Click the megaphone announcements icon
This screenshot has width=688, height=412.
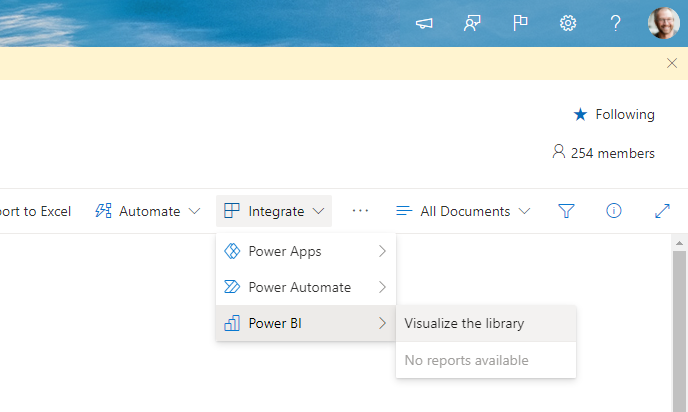[424, 23]
